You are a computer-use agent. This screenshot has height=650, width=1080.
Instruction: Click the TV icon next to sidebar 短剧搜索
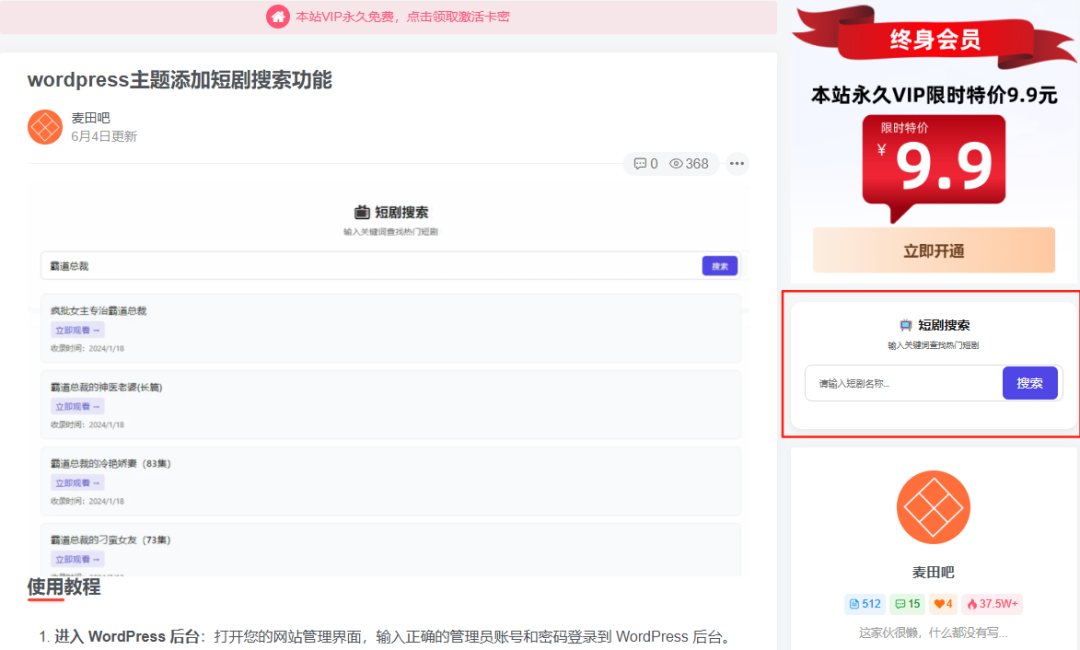[906, 325]
